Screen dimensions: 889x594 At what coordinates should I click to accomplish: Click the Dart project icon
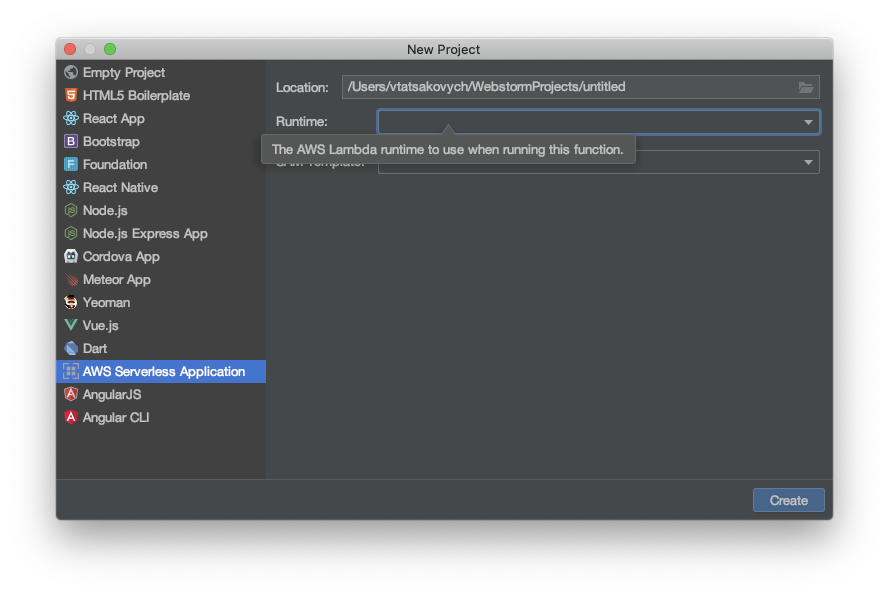click(x=70, y=348)
